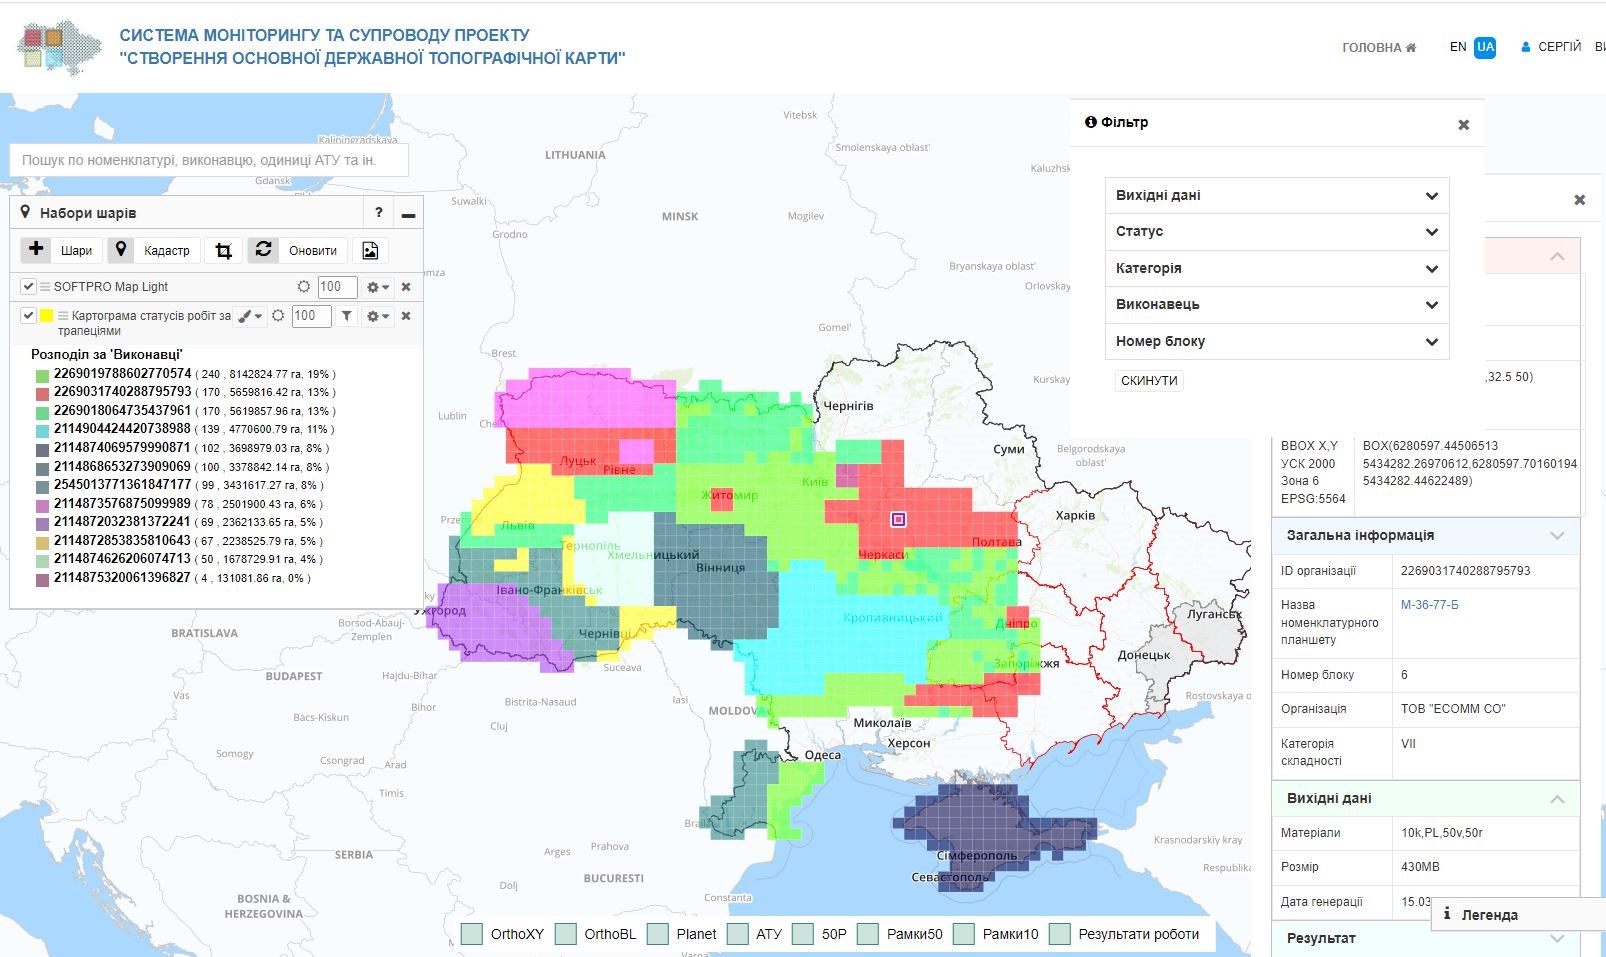This screenshot has width=1606, height=957.
Task: Close the Фільтр panel
Action: point(1463,125)
